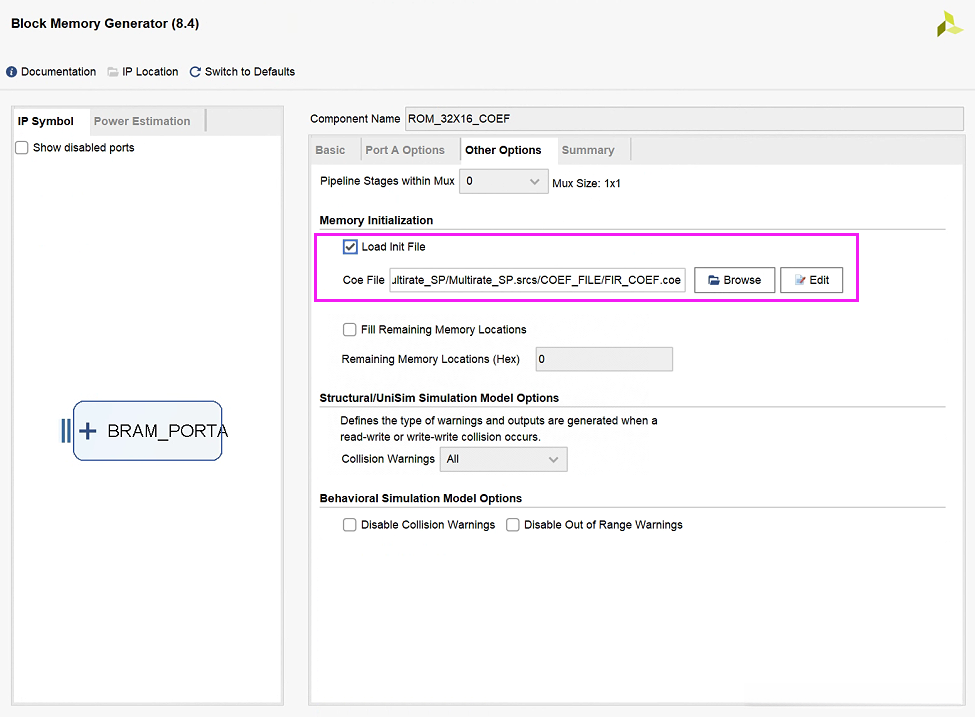Click the Xilinx logo icon
This screenshot has width=975, height=717.
pos(949,25)
